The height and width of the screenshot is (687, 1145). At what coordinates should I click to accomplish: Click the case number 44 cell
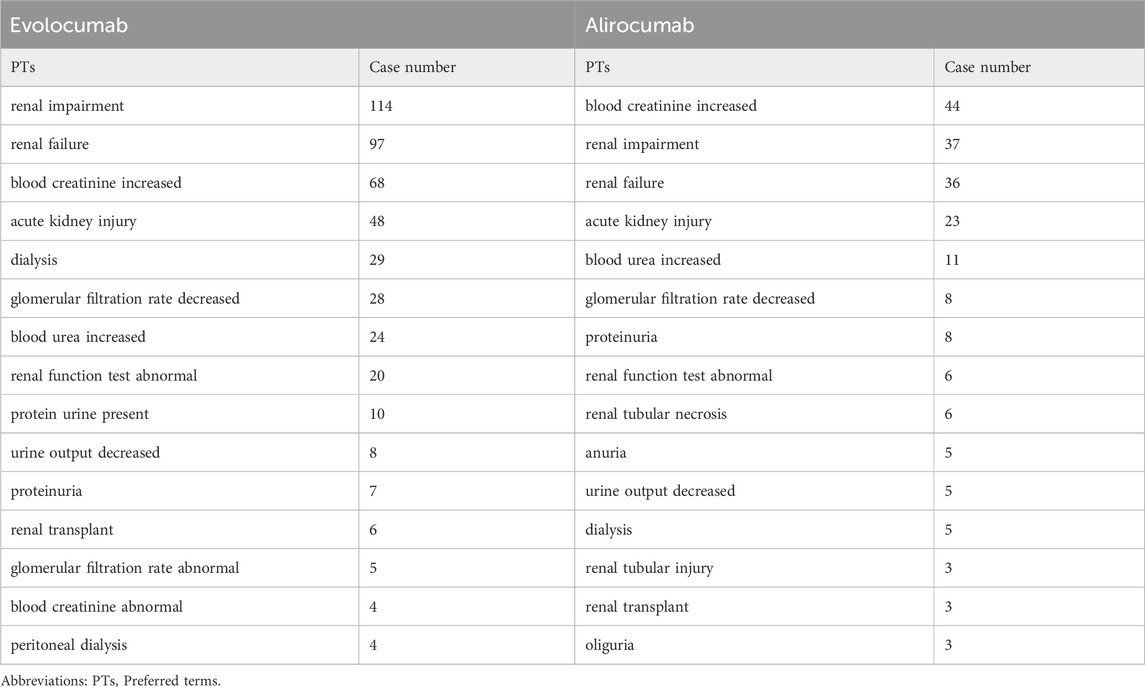(x=1039, y=106)
